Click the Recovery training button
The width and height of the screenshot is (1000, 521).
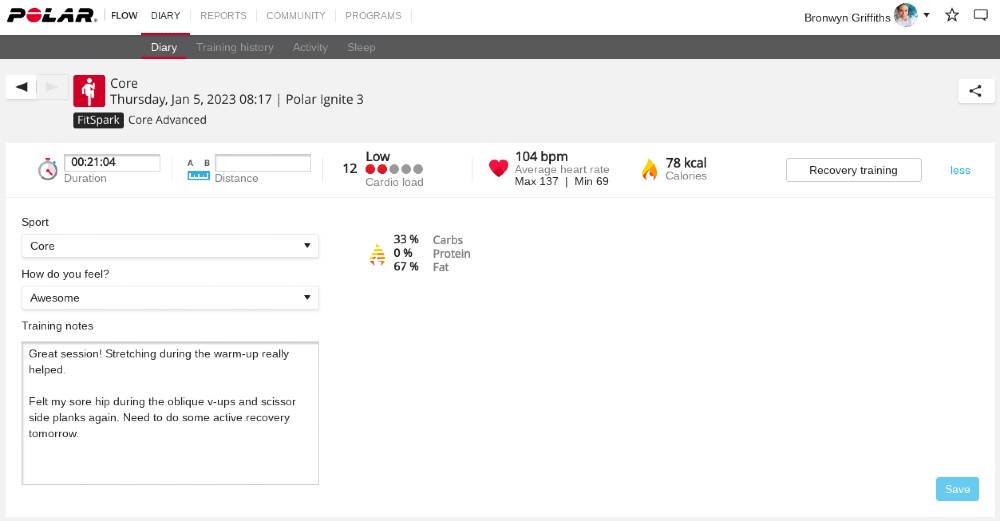click(852, 170)
